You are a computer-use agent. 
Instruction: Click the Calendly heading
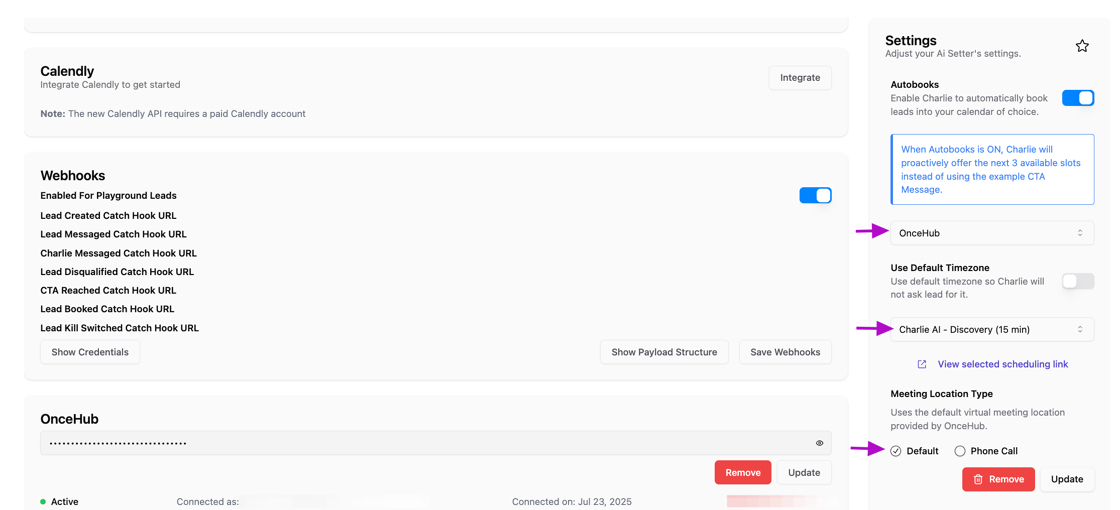[x=67, y=71]
